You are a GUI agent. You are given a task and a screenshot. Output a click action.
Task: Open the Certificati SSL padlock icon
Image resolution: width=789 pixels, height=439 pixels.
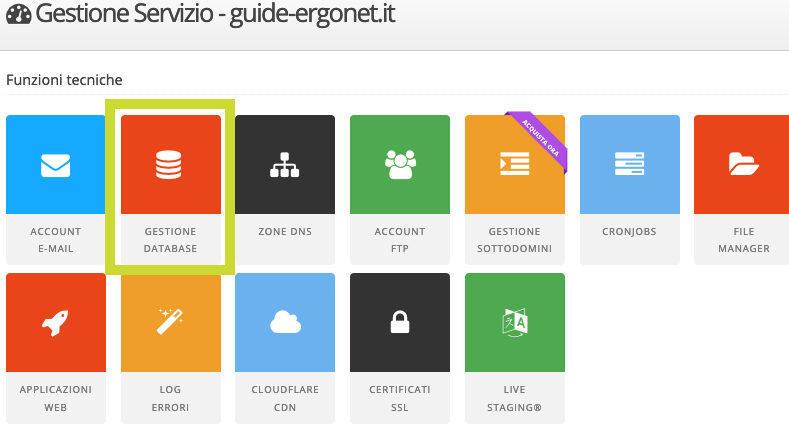399,322
